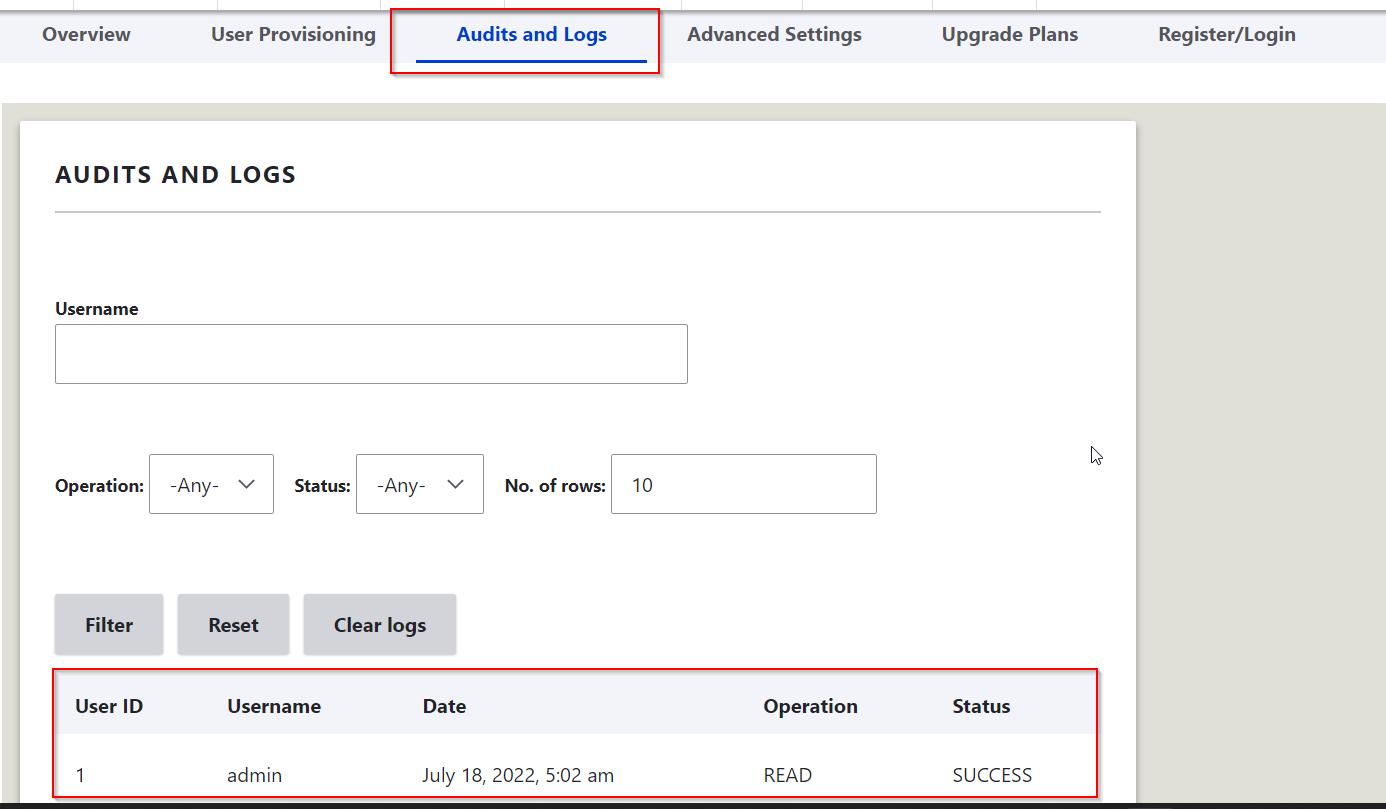Expand the Status filter dropdown
Viewport: 1386px width, 809px height.
pos(419,484)
